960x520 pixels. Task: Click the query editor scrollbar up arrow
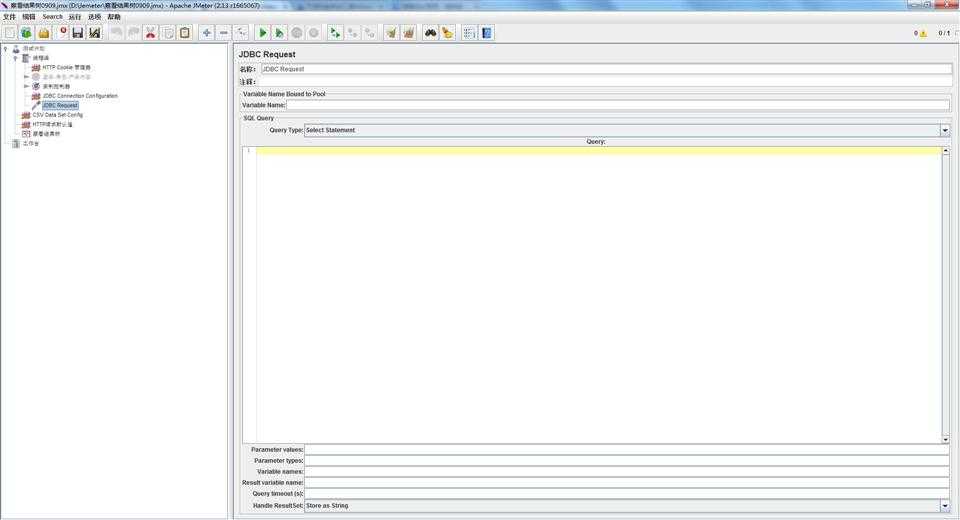(945, 150)
